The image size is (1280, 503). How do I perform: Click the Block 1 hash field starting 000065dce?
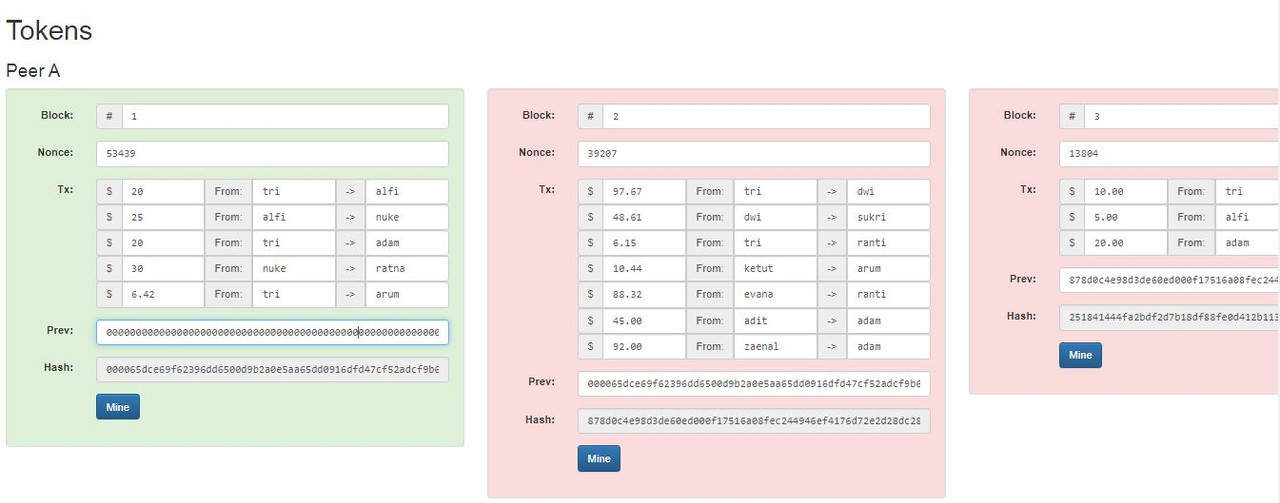(272, 370)
